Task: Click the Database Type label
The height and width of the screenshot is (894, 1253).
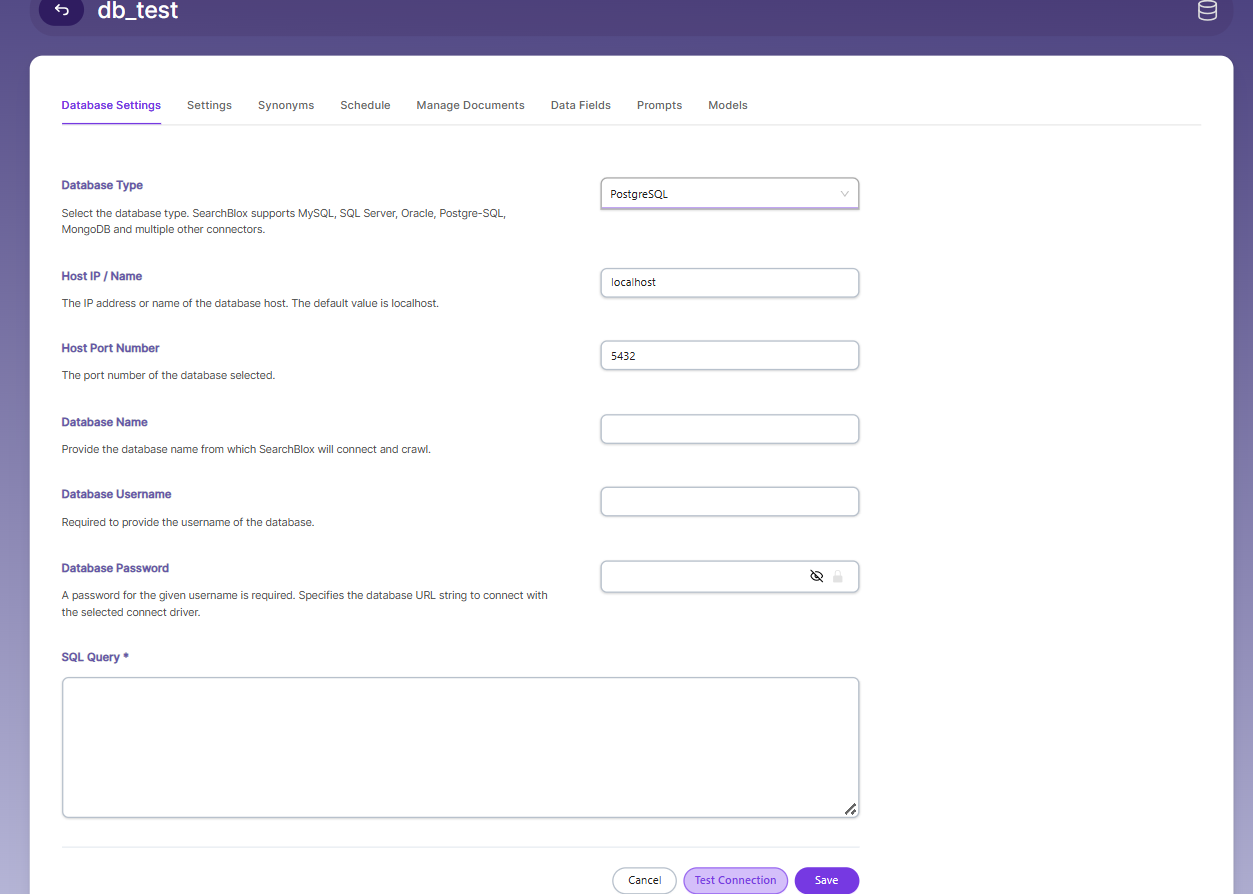Action: [x=102, y=185]
